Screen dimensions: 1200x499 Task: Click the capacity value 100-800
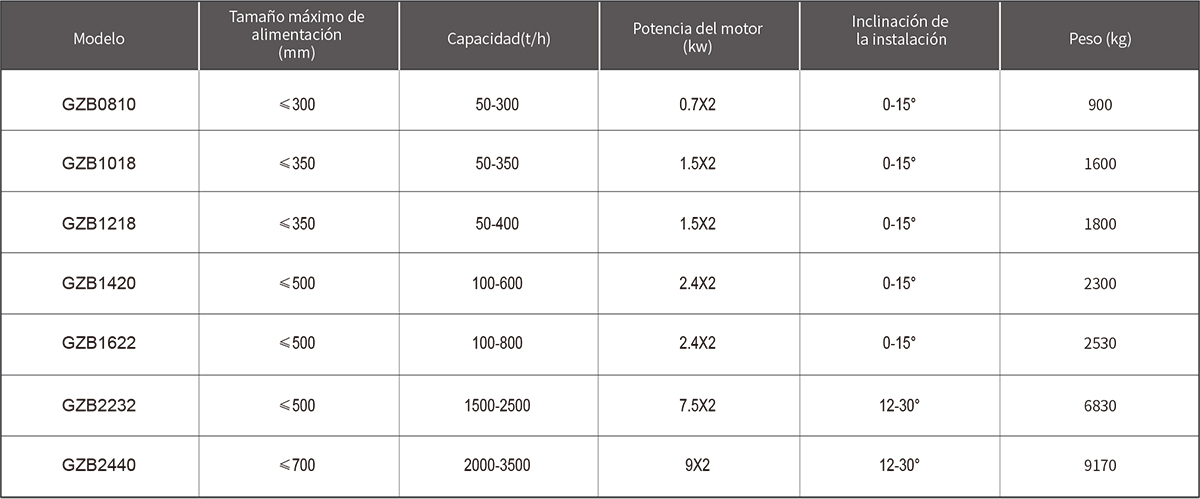click(498, 343)
